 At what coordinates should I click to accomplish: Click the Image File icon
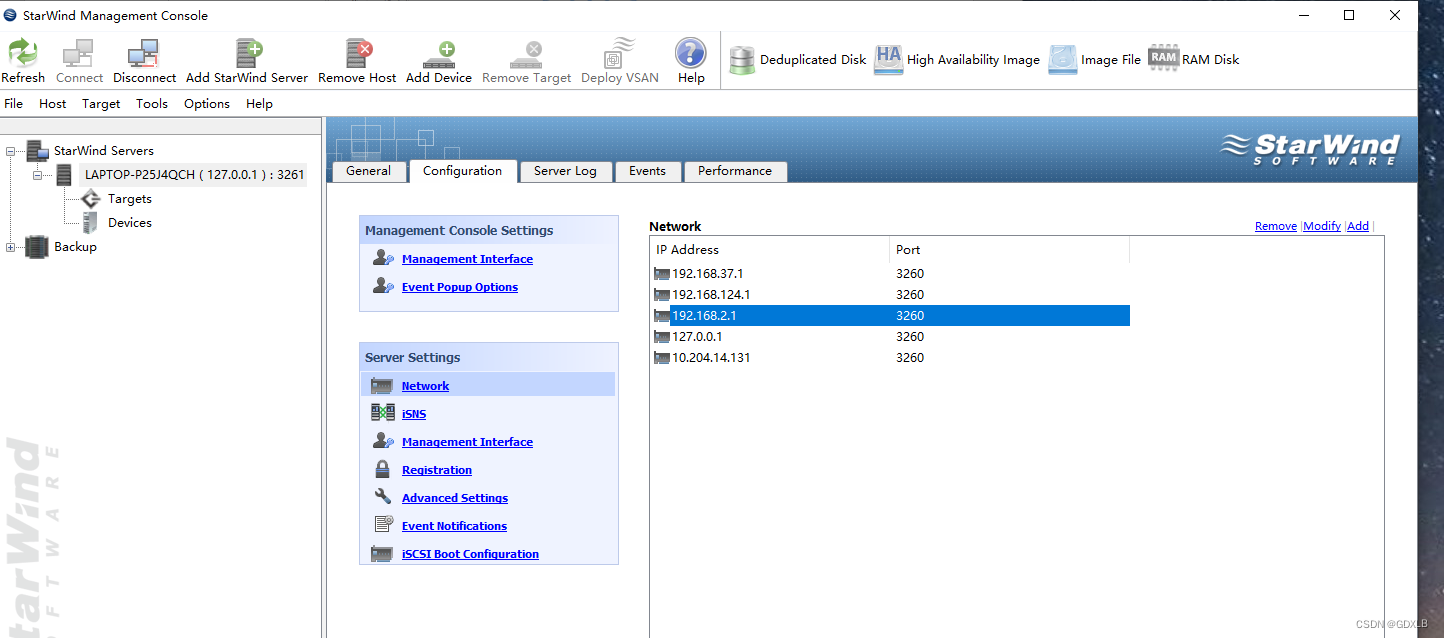[x=1063, y=60]
